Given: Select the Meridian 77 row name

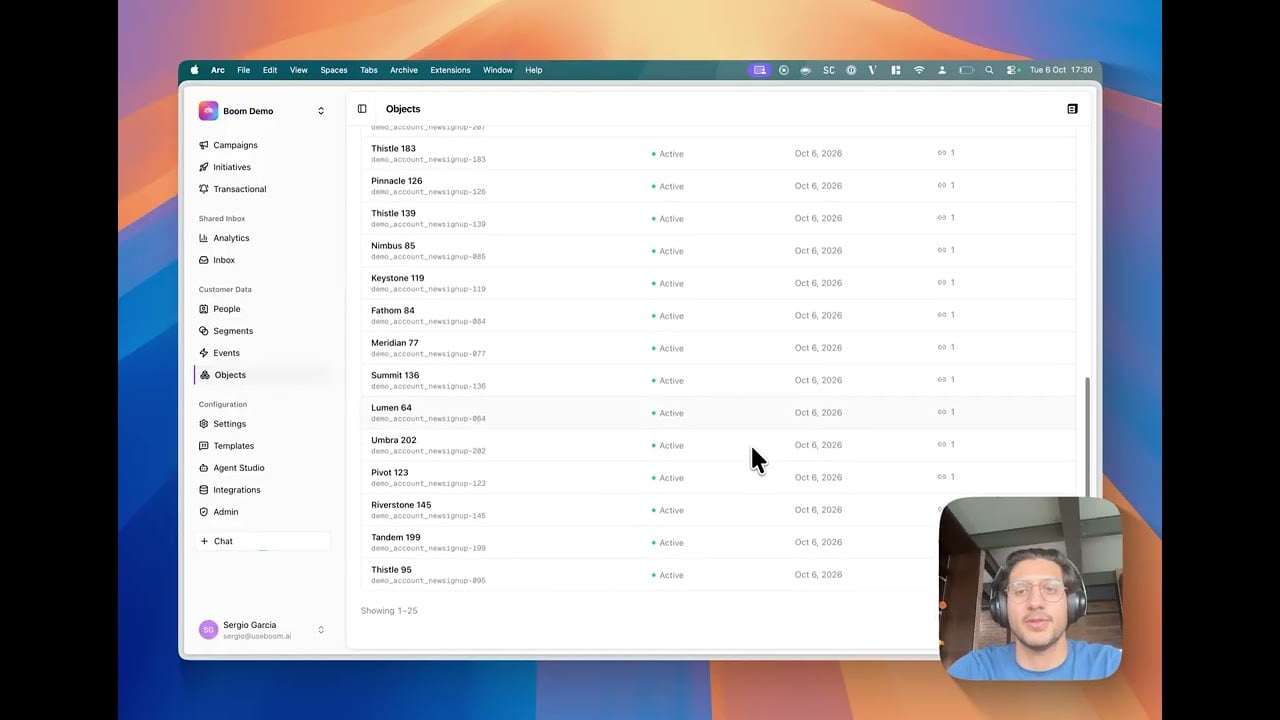Looking at the screenshot, I should point(395,343).
